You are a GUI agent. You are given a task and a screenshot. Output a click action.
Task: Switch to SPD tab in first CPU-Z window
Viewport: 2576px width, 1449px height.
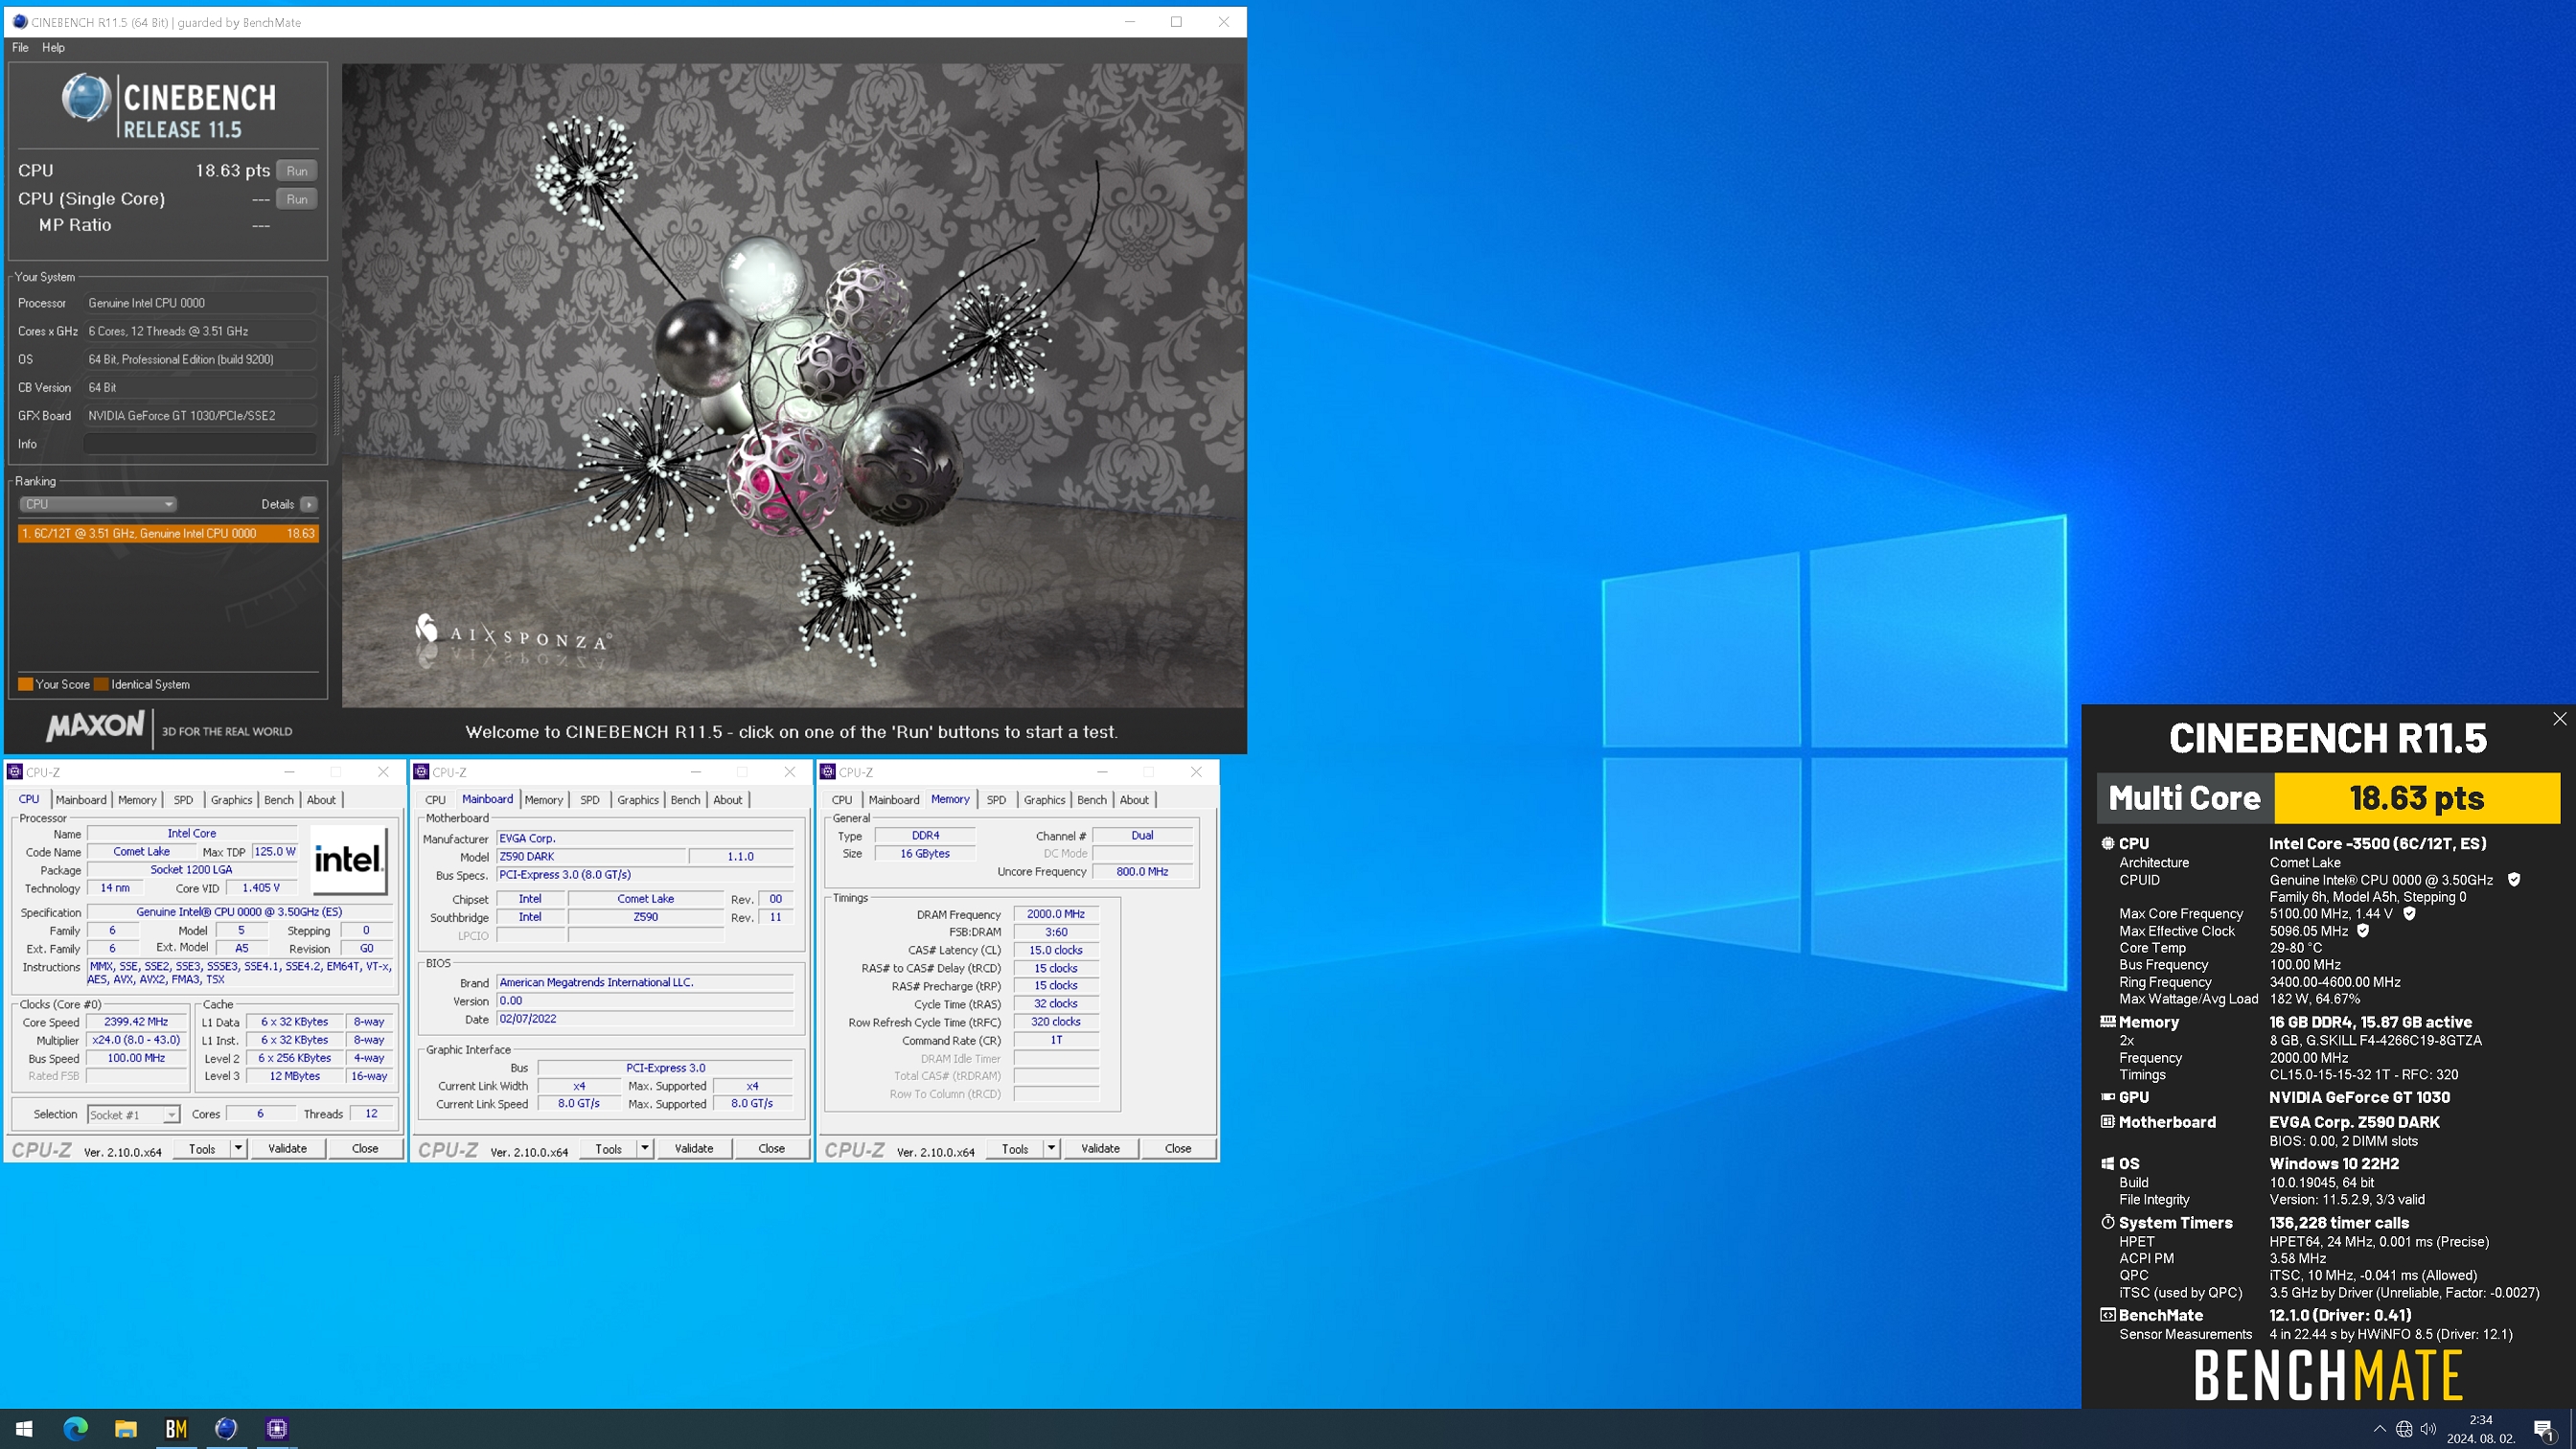click(183, 799)
